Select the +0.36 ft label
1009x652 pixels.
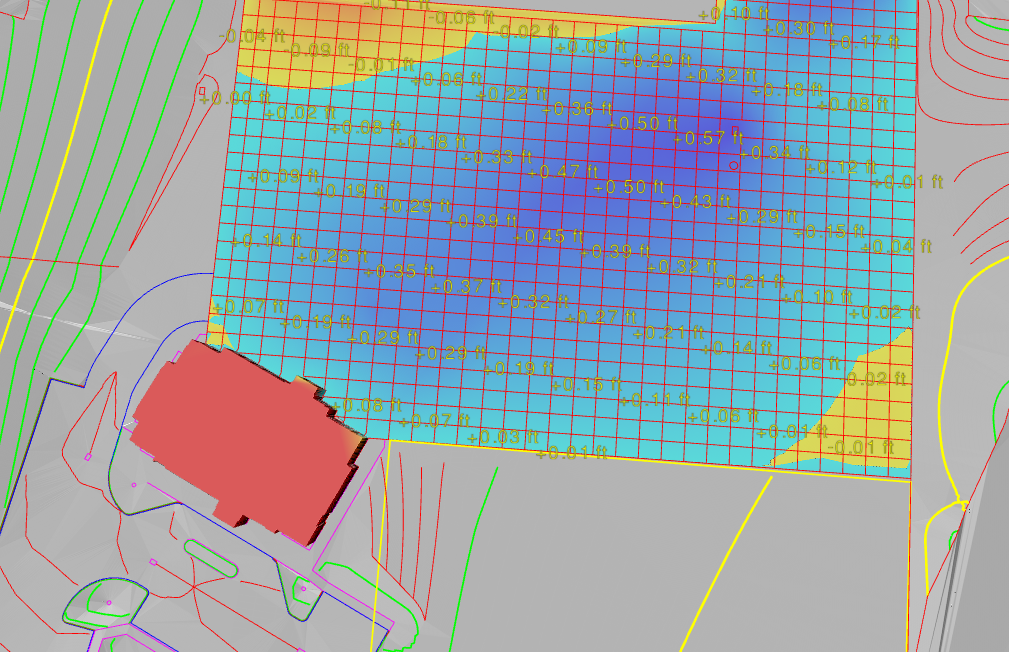(577, 109)
